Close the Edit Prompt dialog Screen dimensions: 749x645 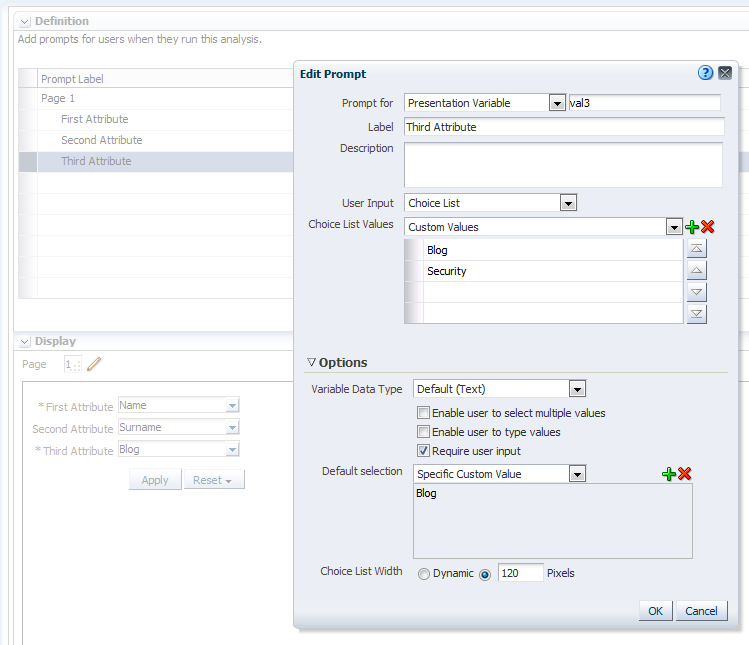pyautogui.click(x=725, y=73)
